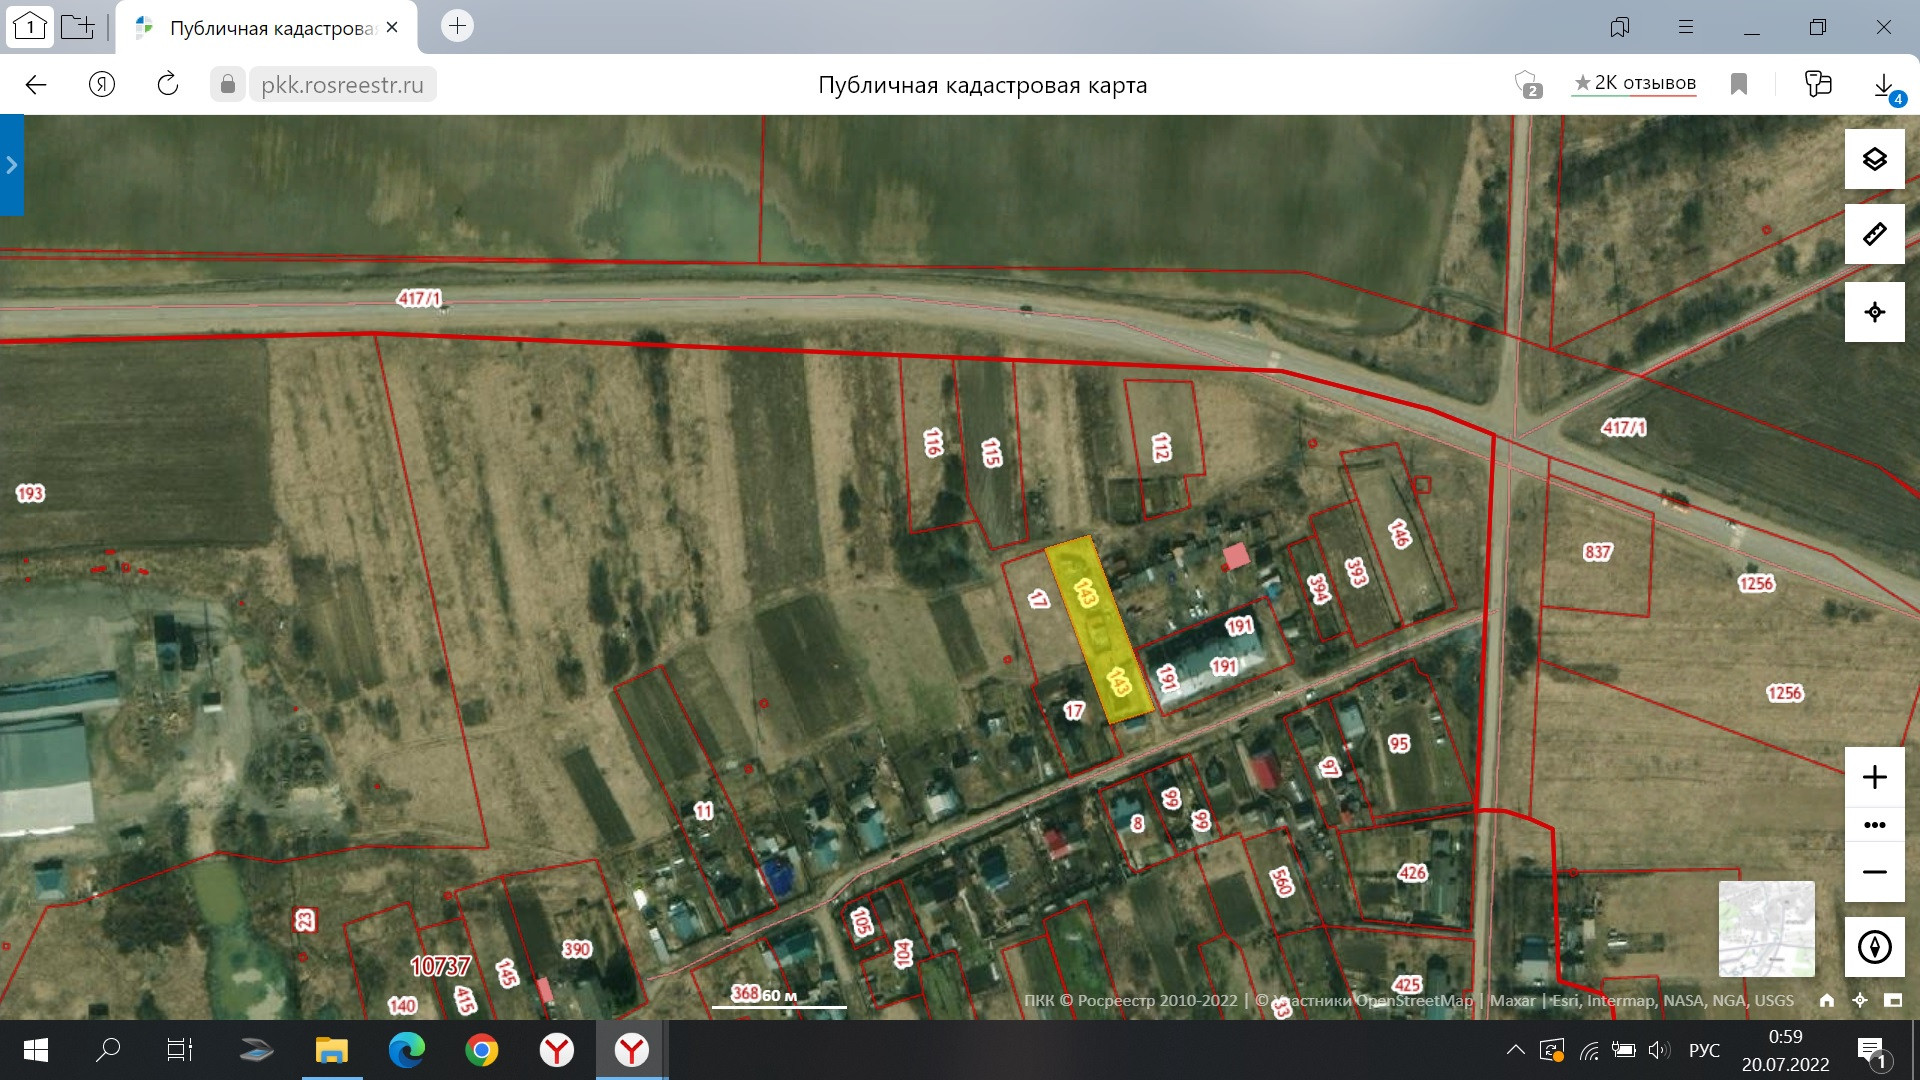The height and width of the screenshot is (1080, 1920).
Task: Bookmark this page in the browser
Action: (1739, 84)
